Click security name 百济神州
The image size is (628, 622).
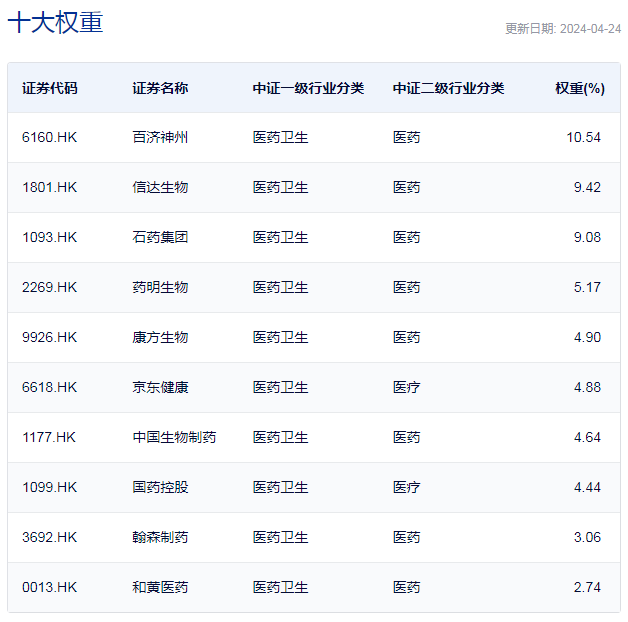click(x=160, y=137)
